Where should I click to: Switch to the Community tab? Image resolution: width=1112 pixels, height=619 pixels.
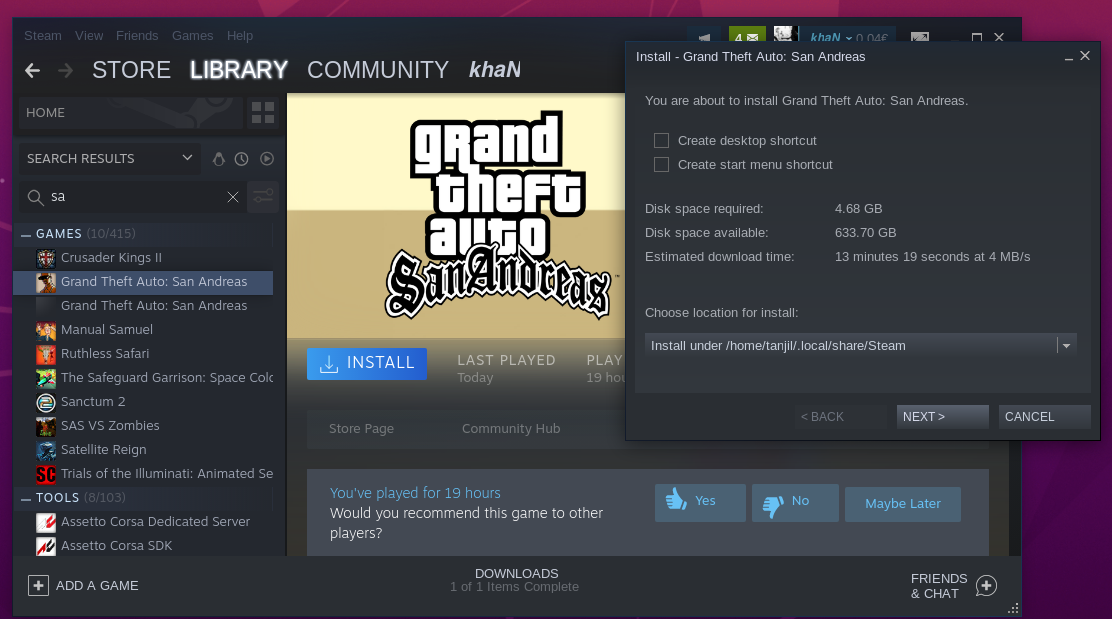[377, 69]
